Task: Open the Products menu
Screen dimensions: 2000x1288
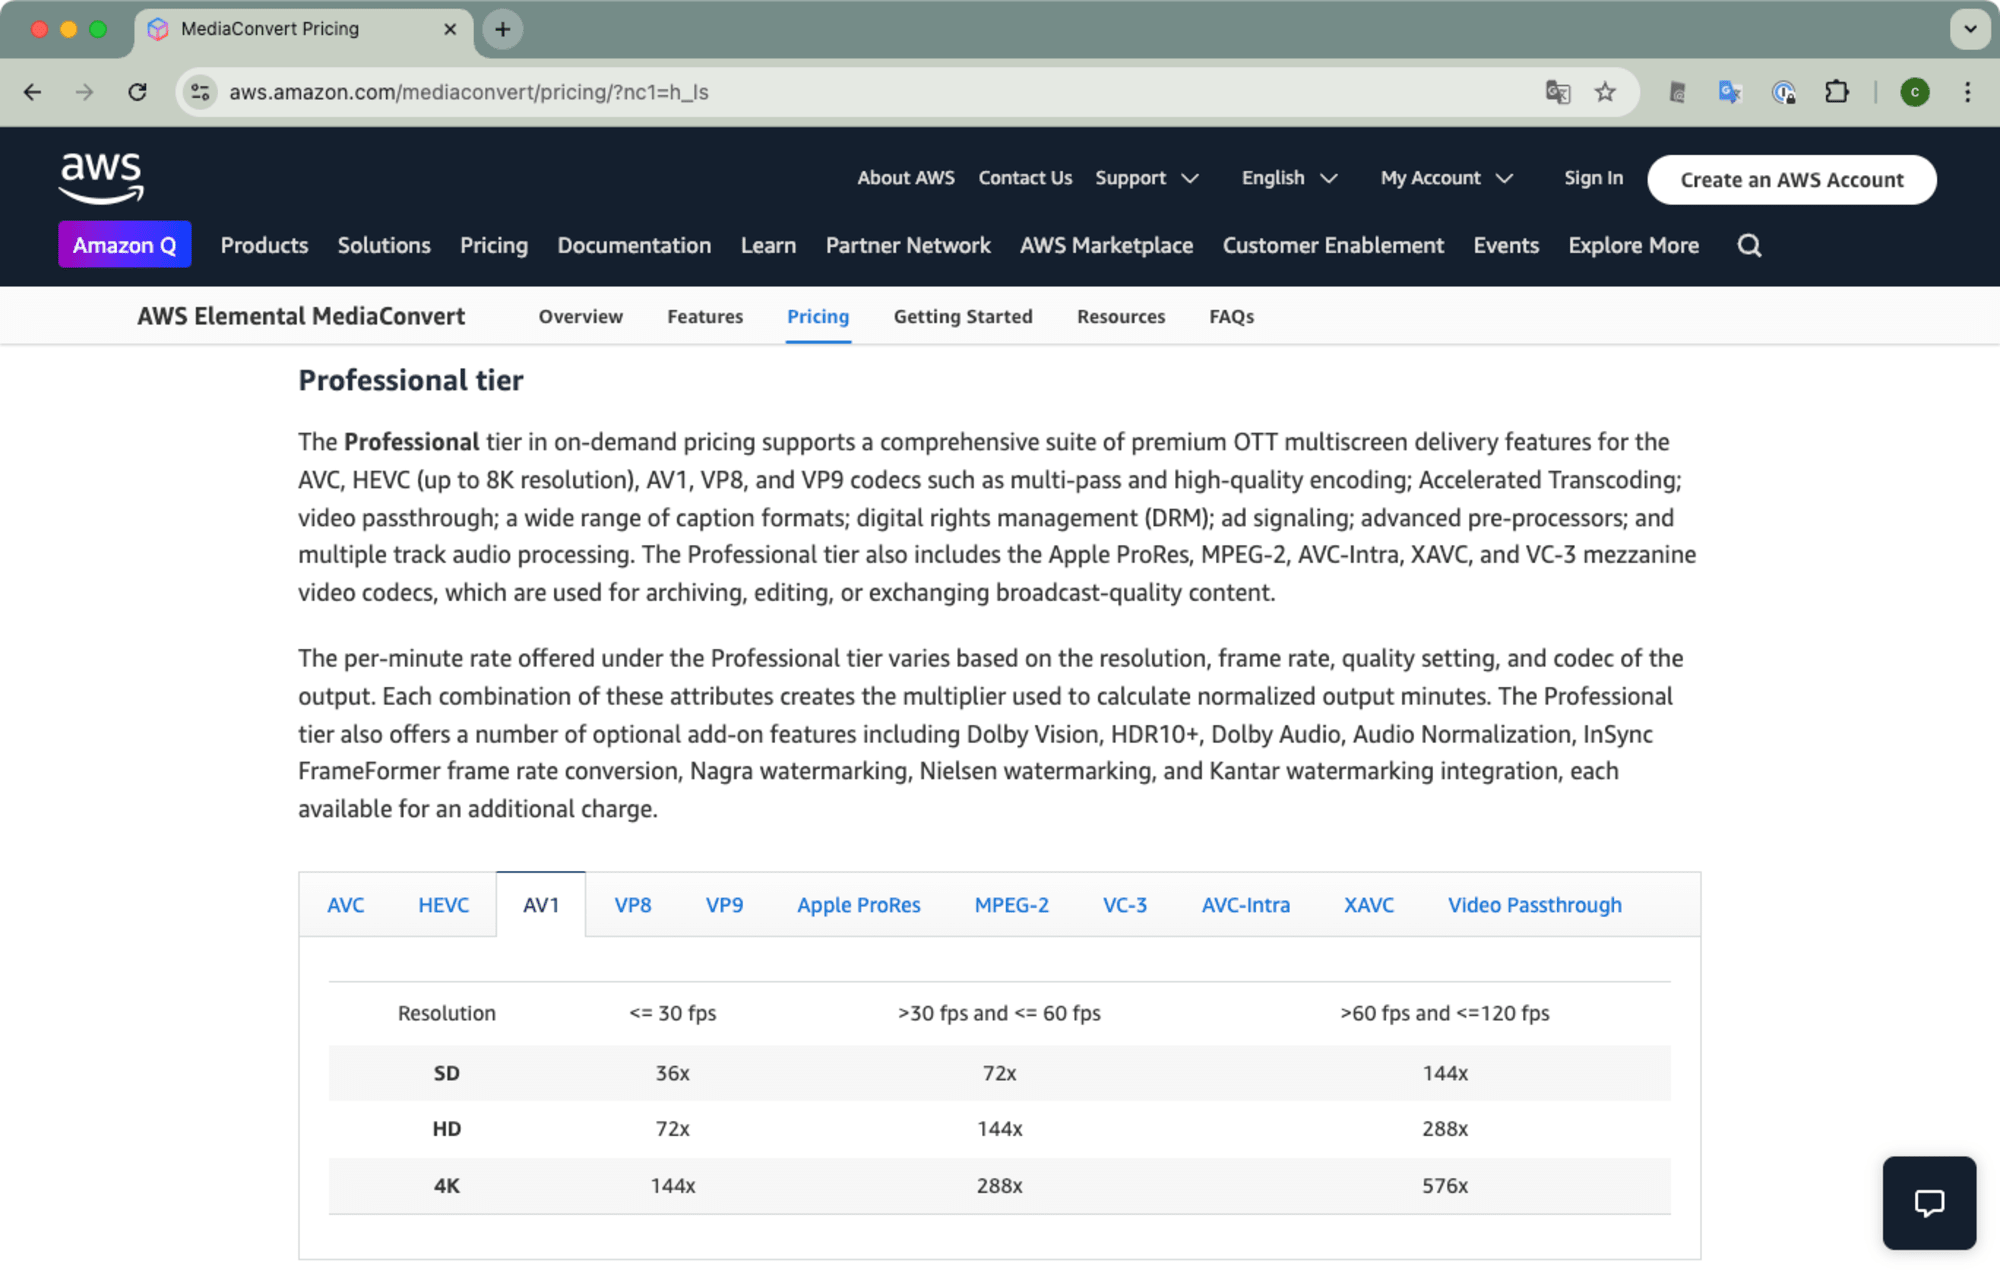Action: [x=264, y=245]
